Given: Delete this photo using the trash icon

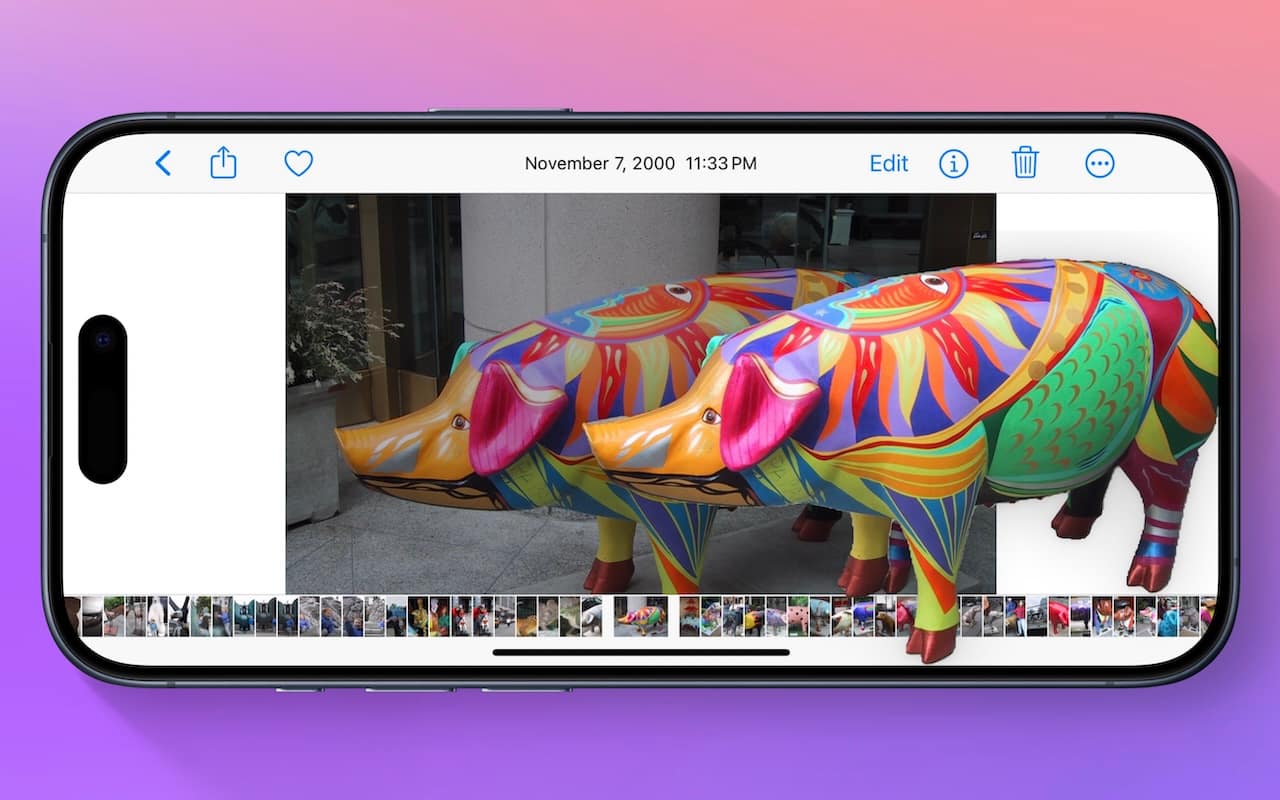Looking at the screenshot, I should (x=1024, y=163).
